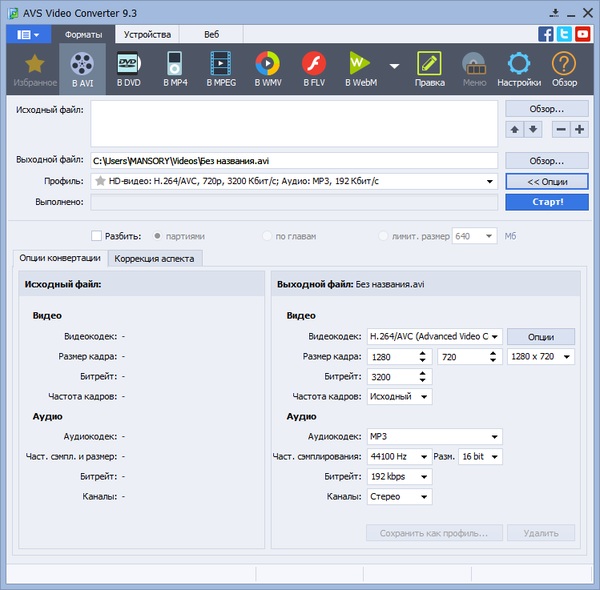
Task: Open the Коррекция аспекта tab
Action: [x=156, y=259]
